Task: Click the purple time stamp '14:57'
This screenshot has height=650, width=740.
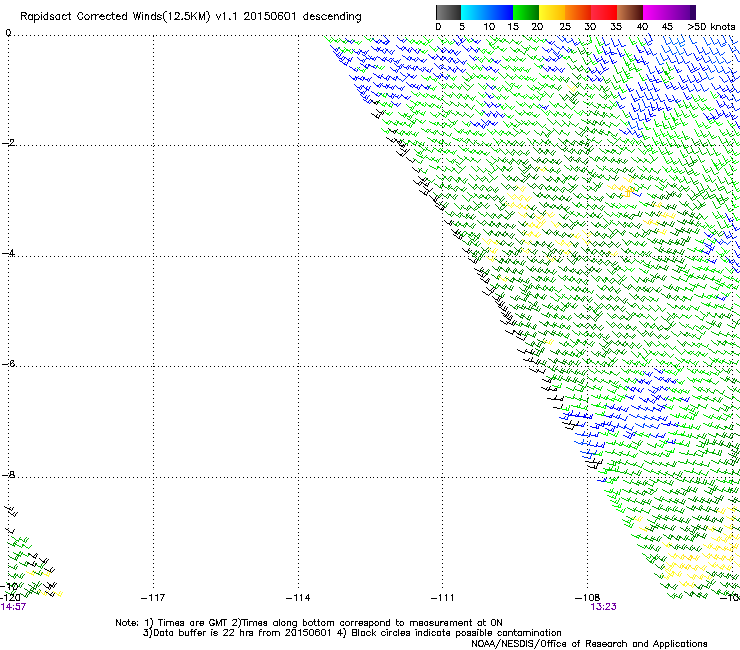Action: [x=13, y=607]
